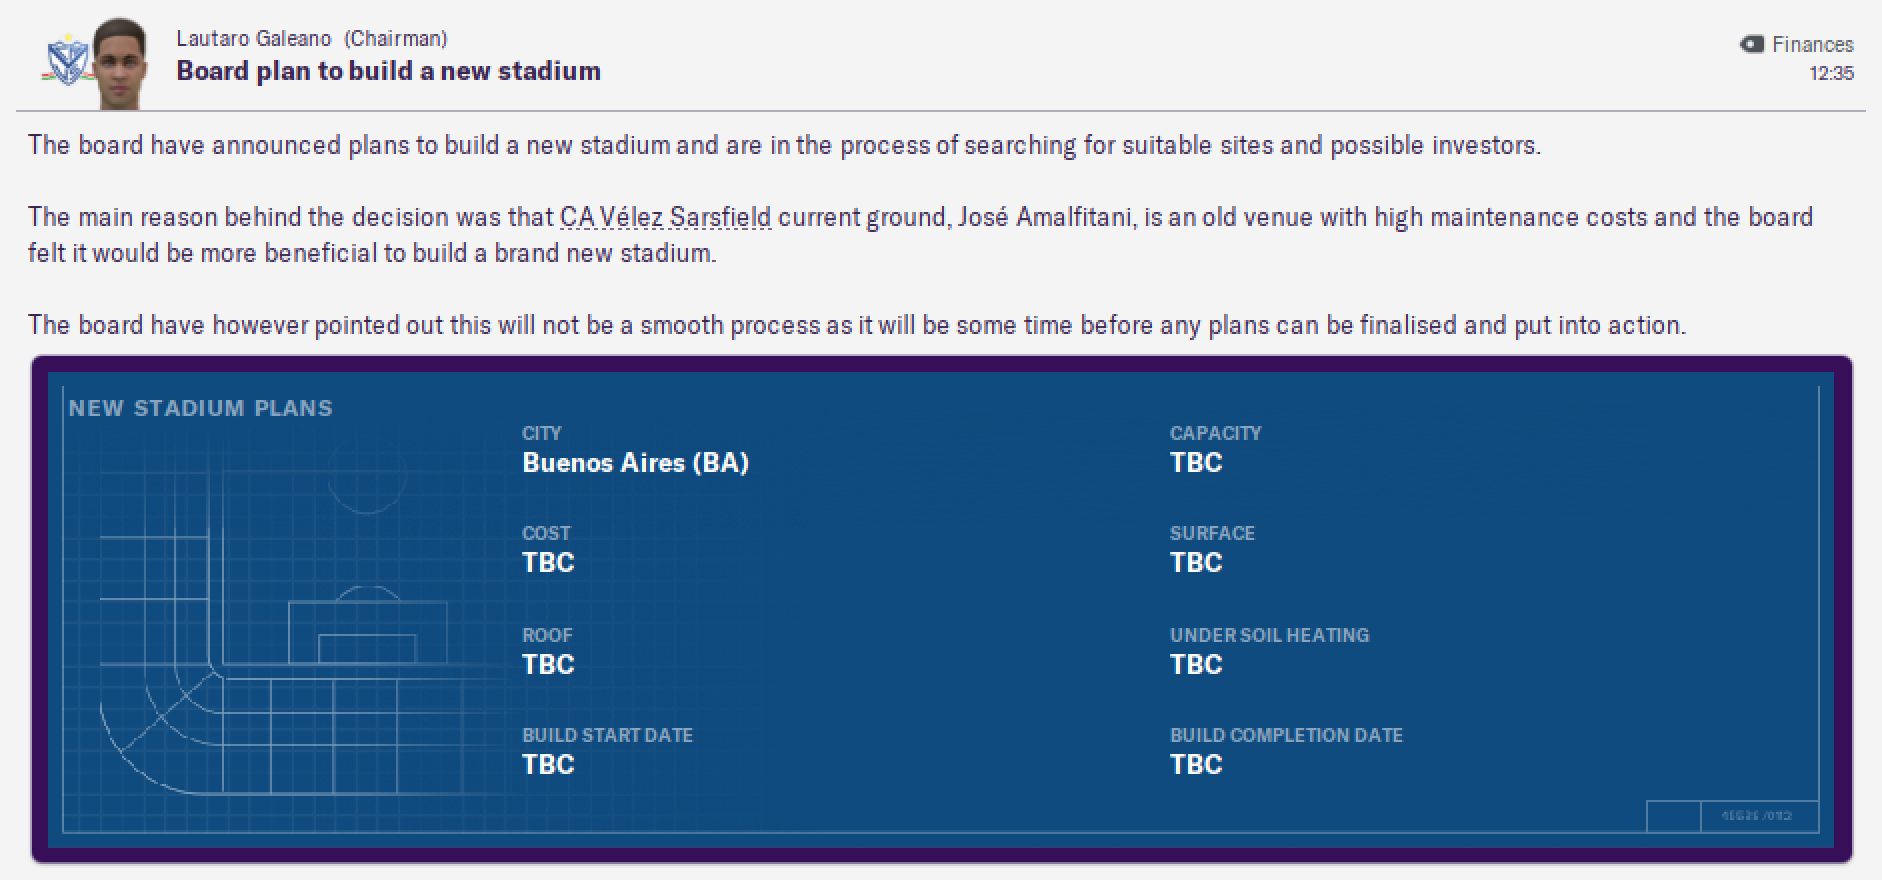Click the (Chairman) role label

(395, 38)
